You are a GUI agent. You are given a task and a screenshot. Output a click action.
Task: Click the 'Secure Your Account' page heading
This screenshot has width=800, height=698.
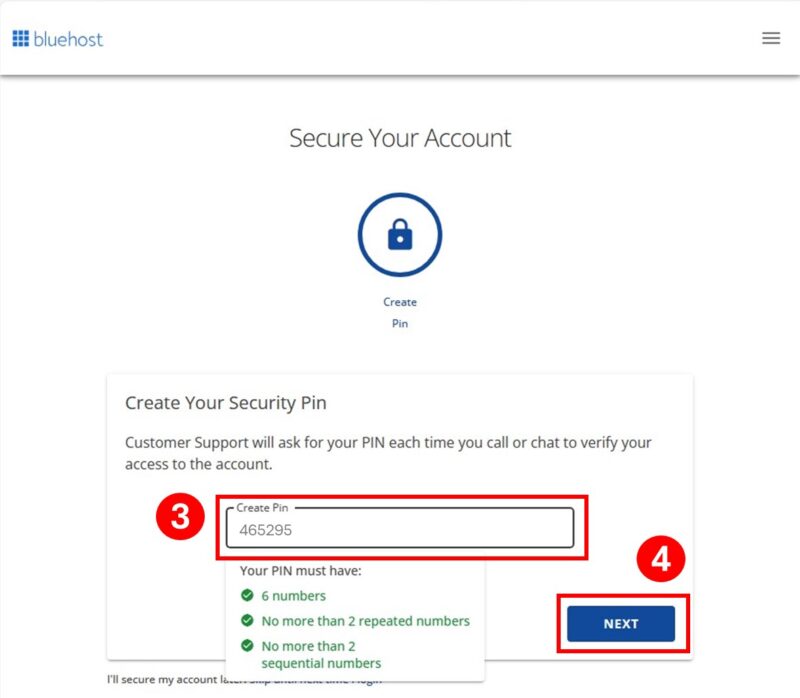pyautogui.click(x=400, y=138)
